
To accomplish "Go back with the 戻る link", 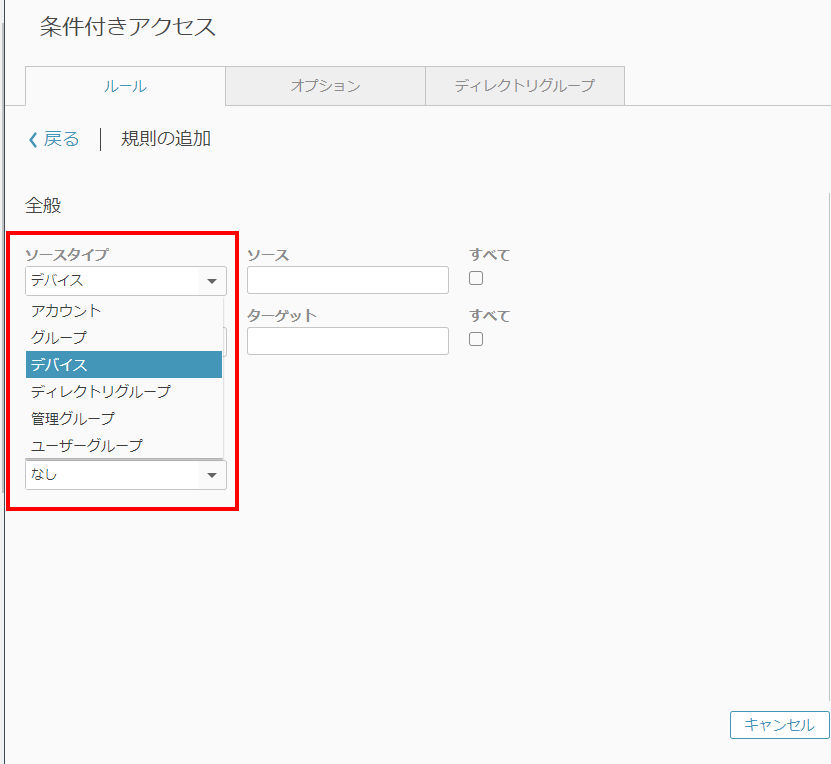I will click(x=61, y=139).
